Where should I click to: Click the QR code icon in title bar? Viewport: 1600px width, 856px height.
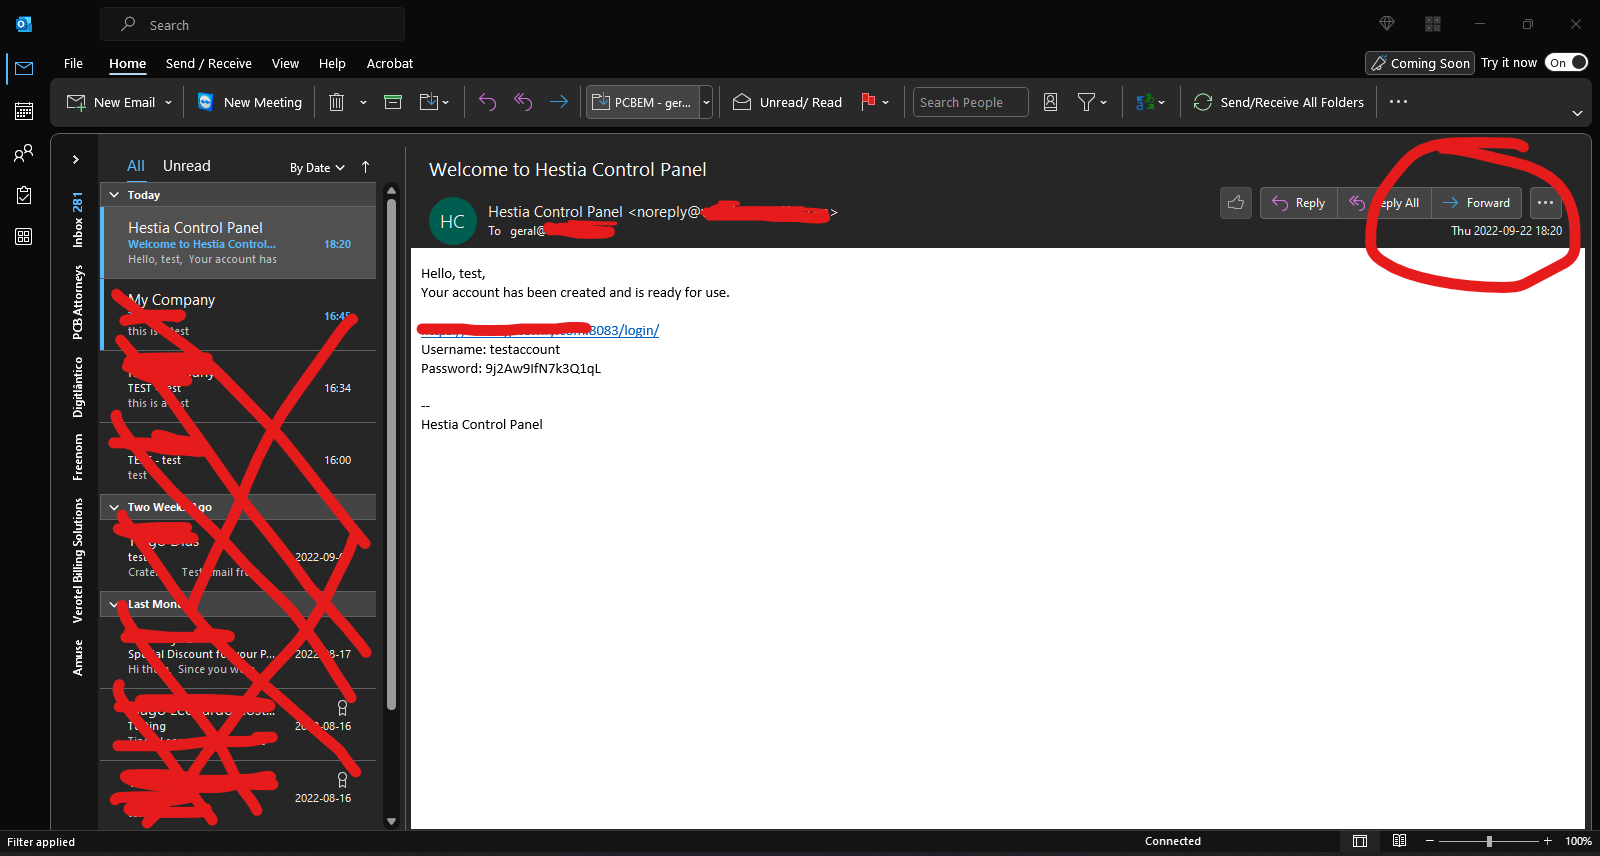coord(1433,24)
